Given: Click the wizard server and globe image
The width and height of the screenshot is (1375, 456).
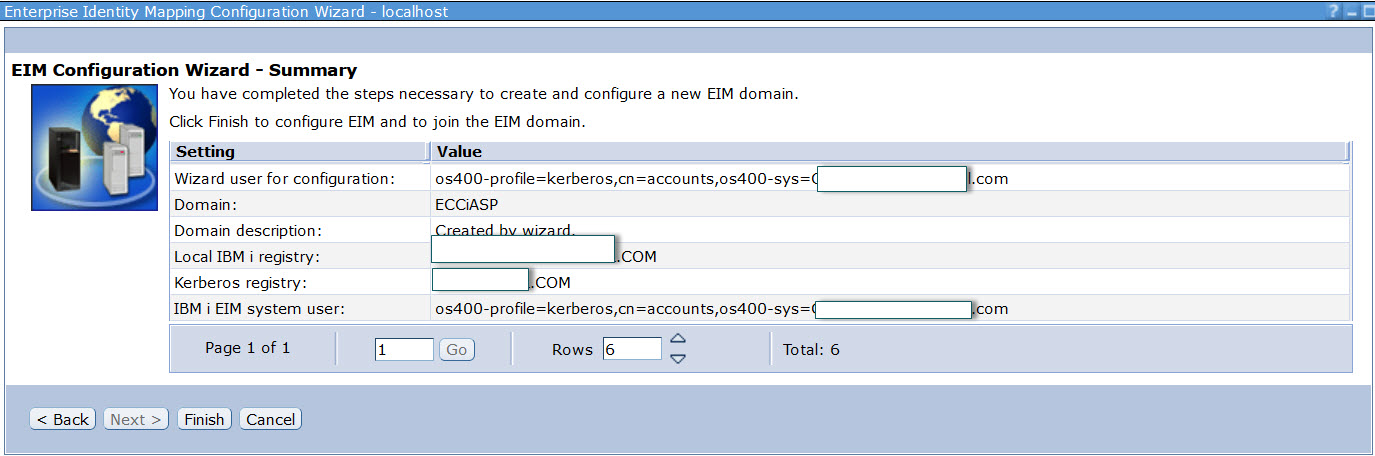Looking at the screenshot, I should coord(94,147).
